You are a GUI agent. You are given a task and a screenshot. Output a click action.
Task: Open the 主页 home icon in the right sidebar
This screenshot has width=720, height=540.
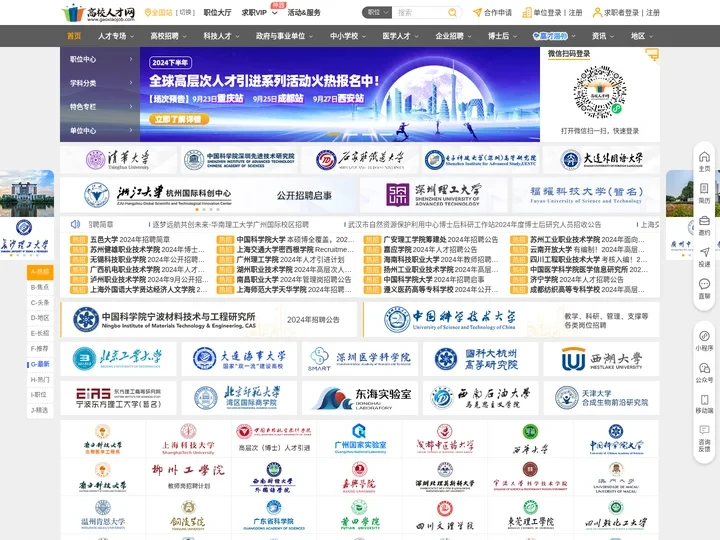pyautogui.click(x=704, y=157)
